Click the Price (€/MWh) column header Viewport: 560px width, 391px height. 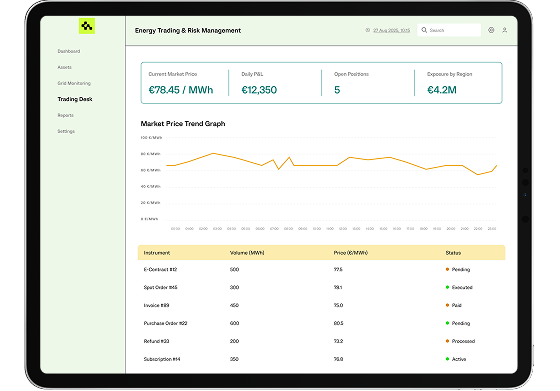tap(350, 253)
